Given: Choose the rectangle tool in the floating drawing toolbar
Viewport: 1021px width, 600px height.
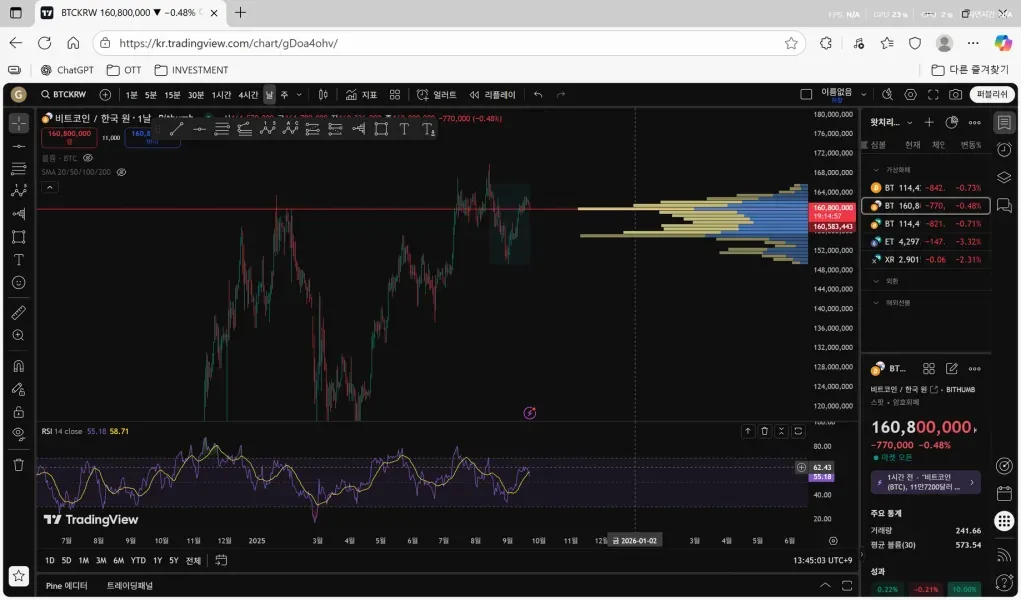Looking at the screenshot, I should (x=382, y=129).
